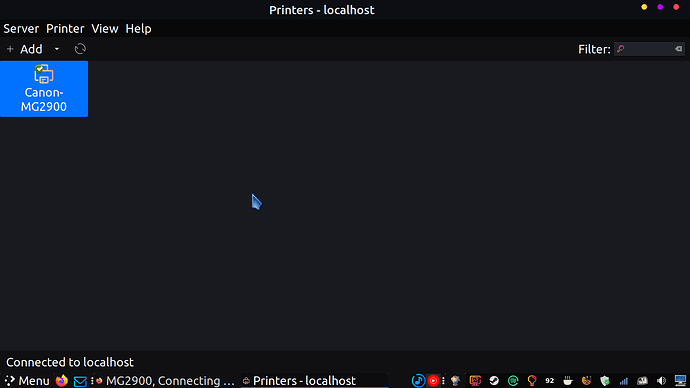
Task: Open the Printer menu
Action: click(x=65, y=29)
